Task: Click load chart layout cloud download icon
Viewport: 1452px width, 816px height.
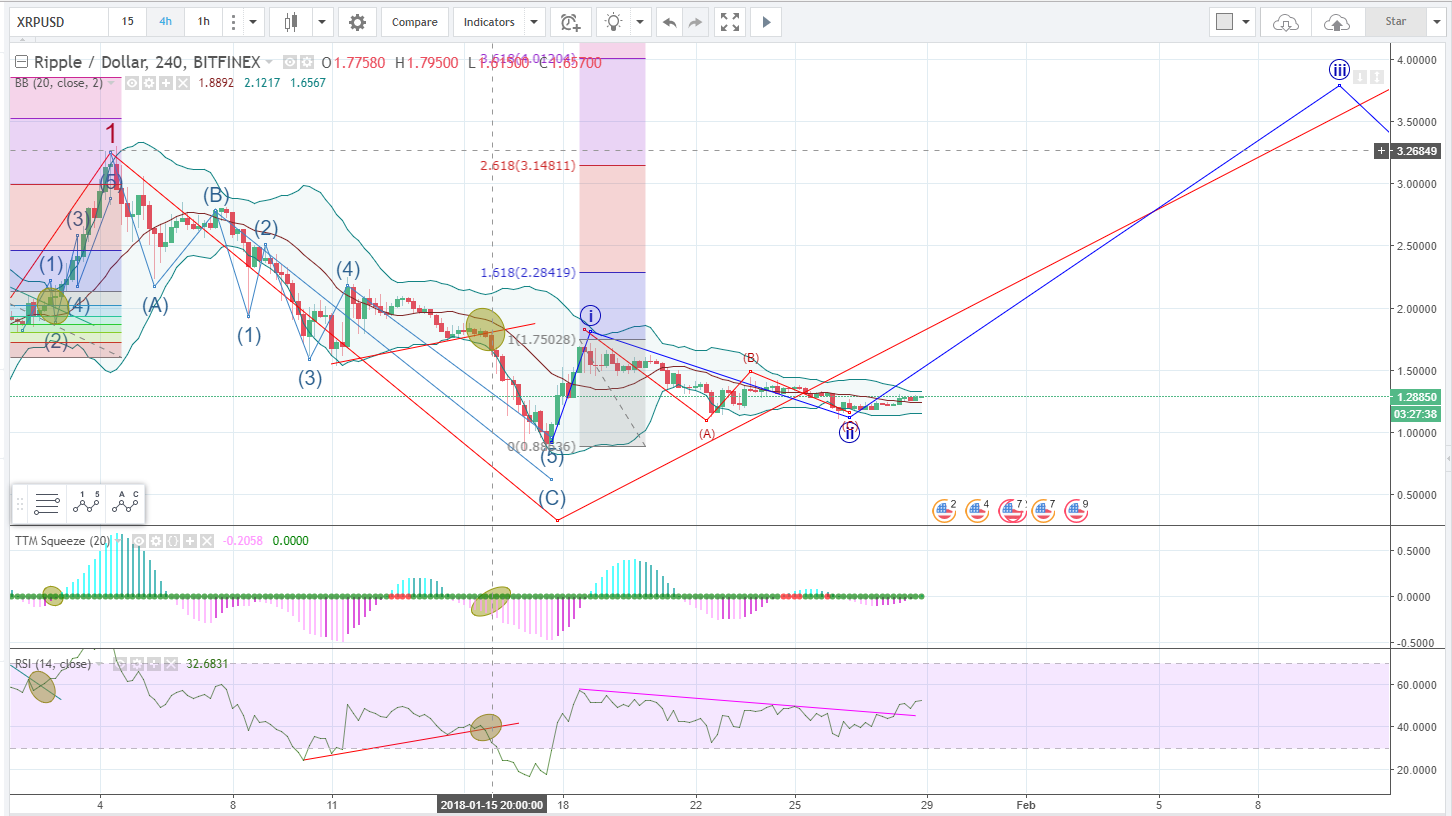Action: tap(1287, 21)
